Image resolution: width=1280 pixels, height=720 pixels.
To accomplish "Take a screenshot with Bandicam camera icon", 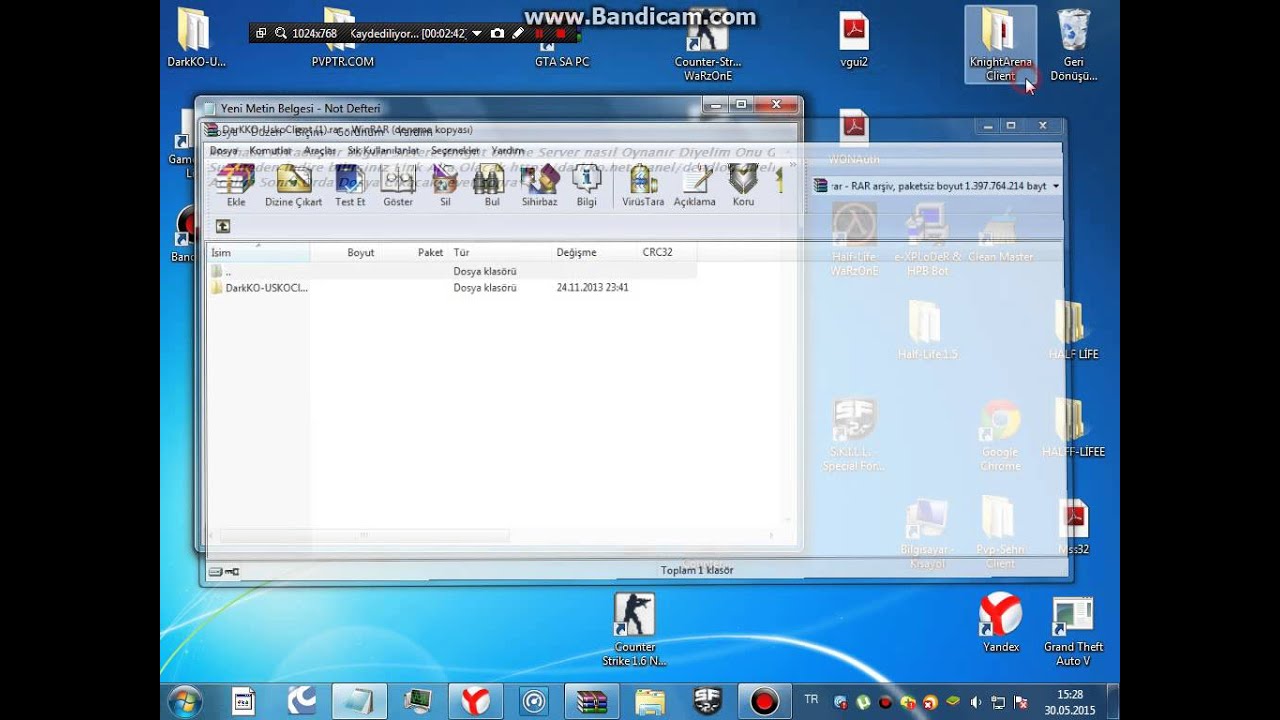I will coord(497,34).
